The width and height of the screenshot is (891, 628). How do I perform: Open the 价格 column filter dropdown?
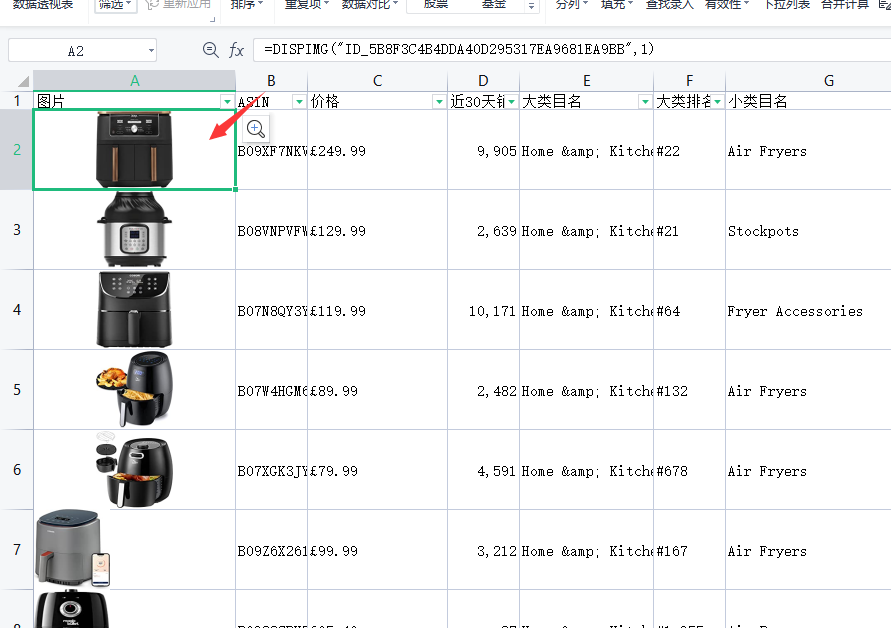pos(439,102)
